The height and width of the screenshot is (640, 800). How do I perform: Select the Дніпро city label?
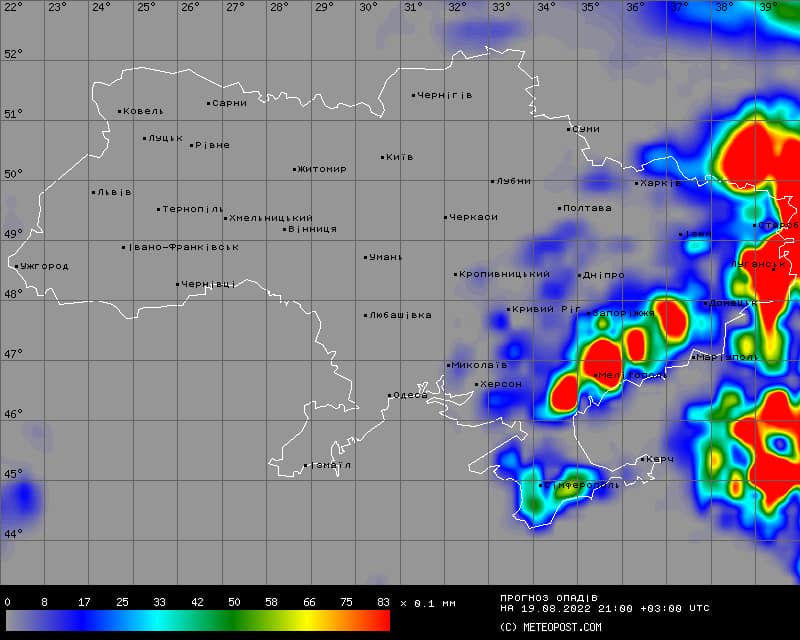(x=604, y=275)
